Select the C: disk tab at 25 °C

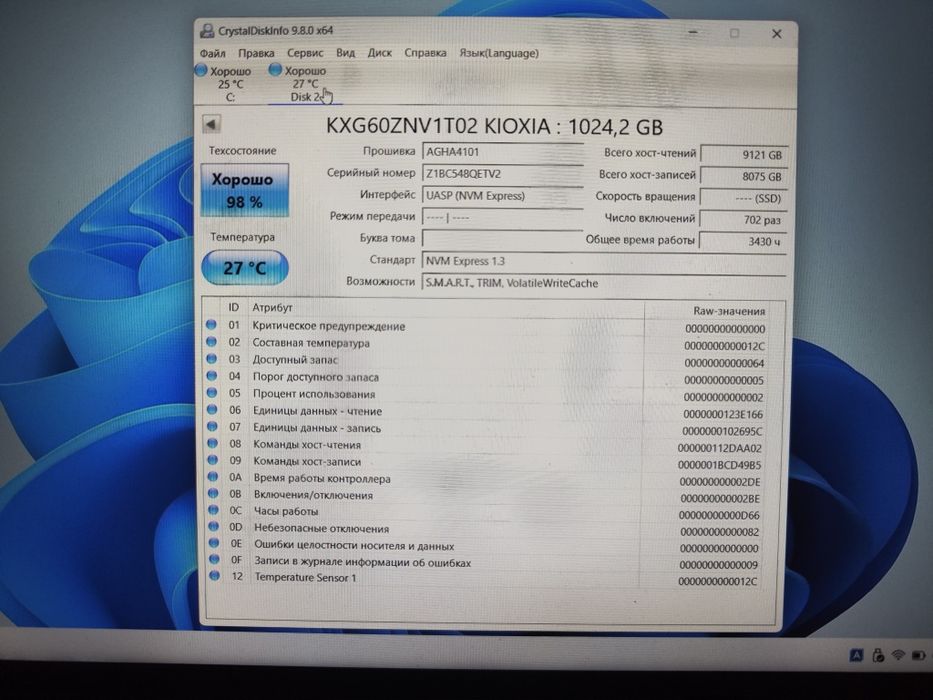pyautogui.click(x=225, y=84)
